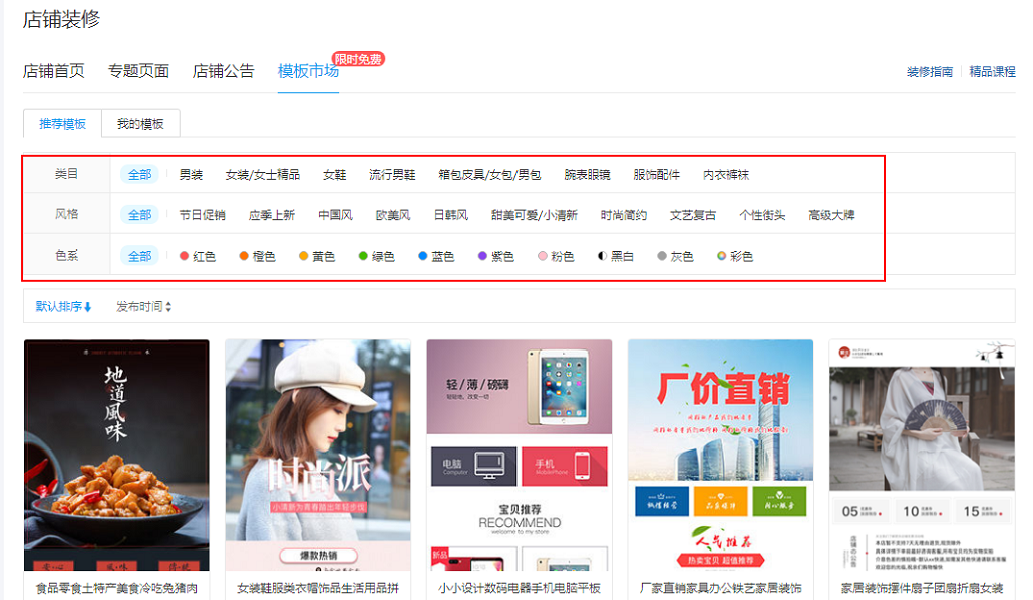1033x600 pixels.
Task: Pick the 黑白 color filter
Action: point(616,256)
